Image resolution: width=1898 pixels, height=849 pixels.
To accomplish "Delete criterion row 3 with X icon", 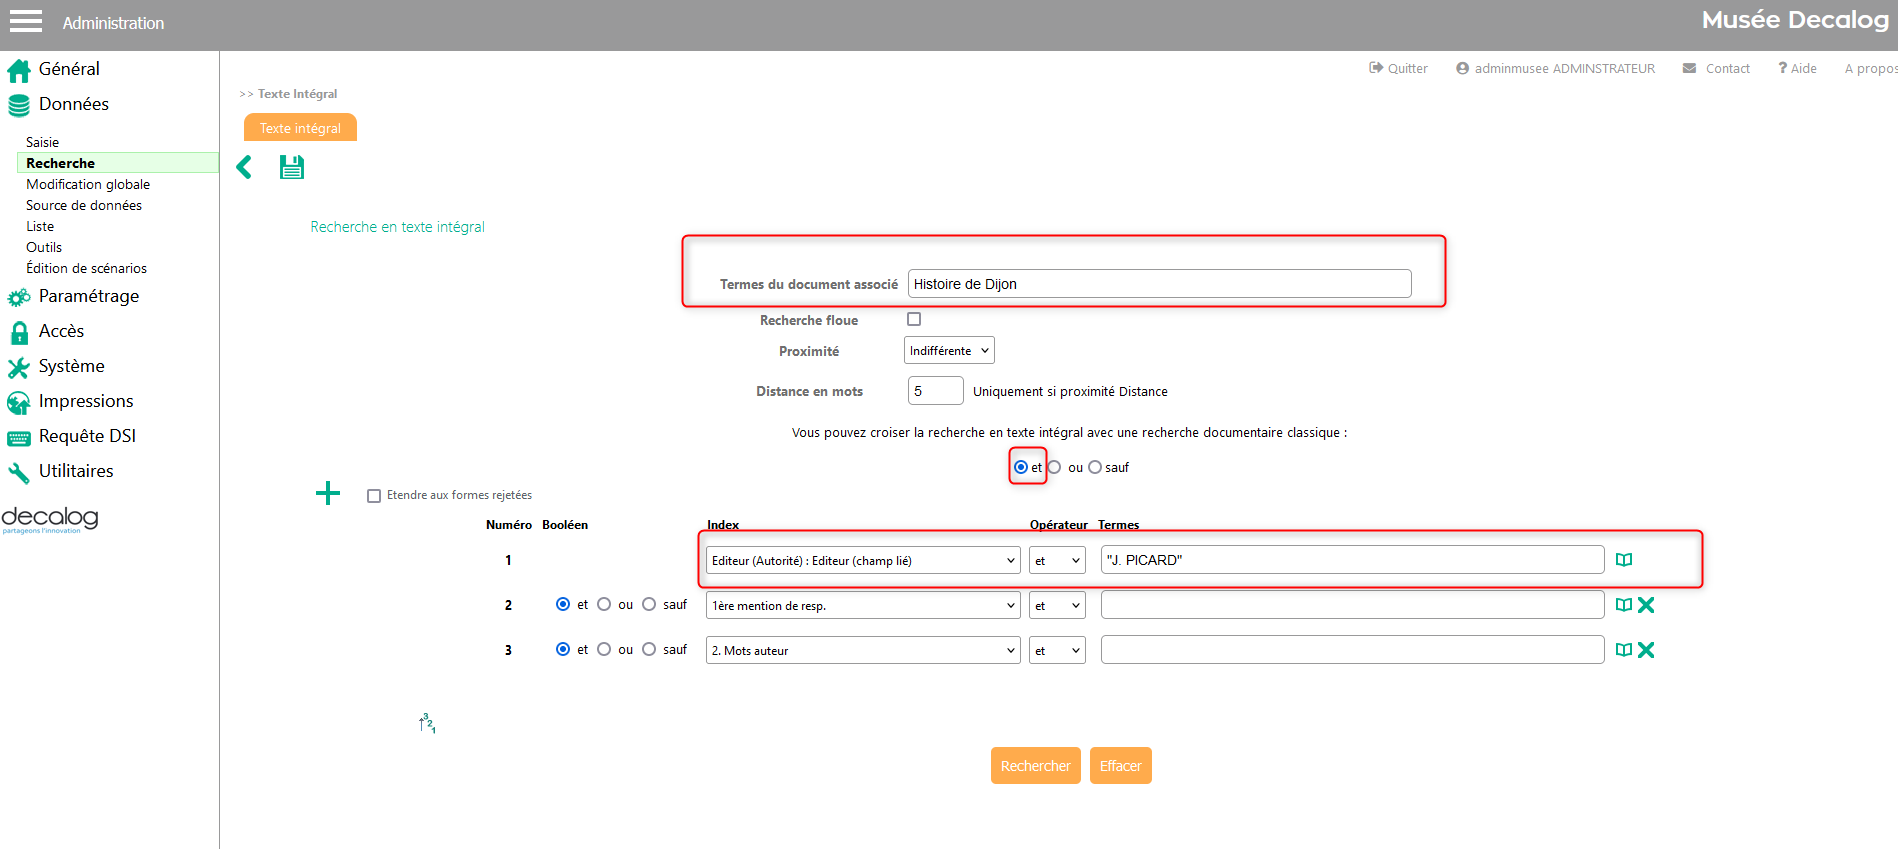I will [x=1647, y=650].
